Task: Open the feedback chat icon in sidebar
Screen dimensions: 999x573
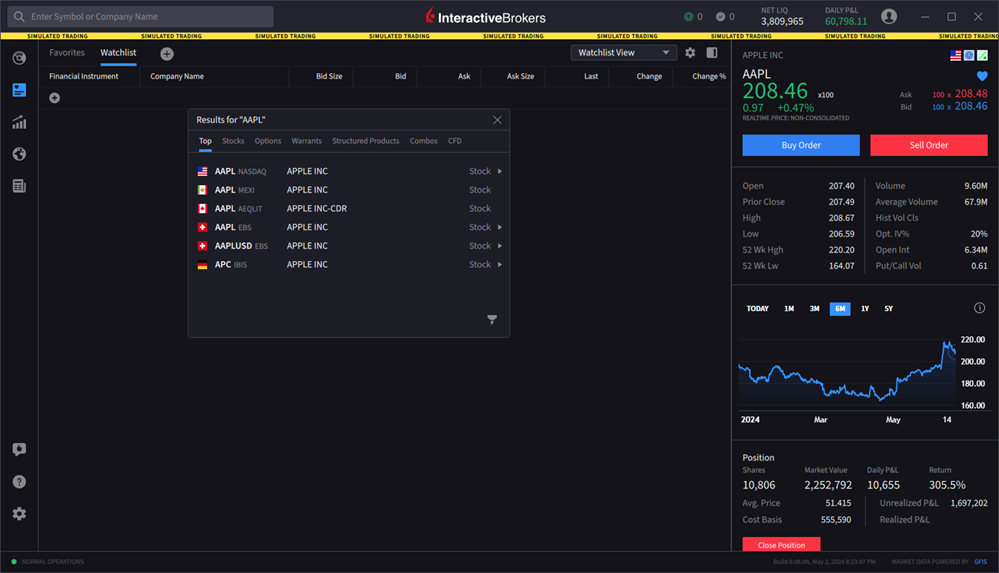Action: 19,449
